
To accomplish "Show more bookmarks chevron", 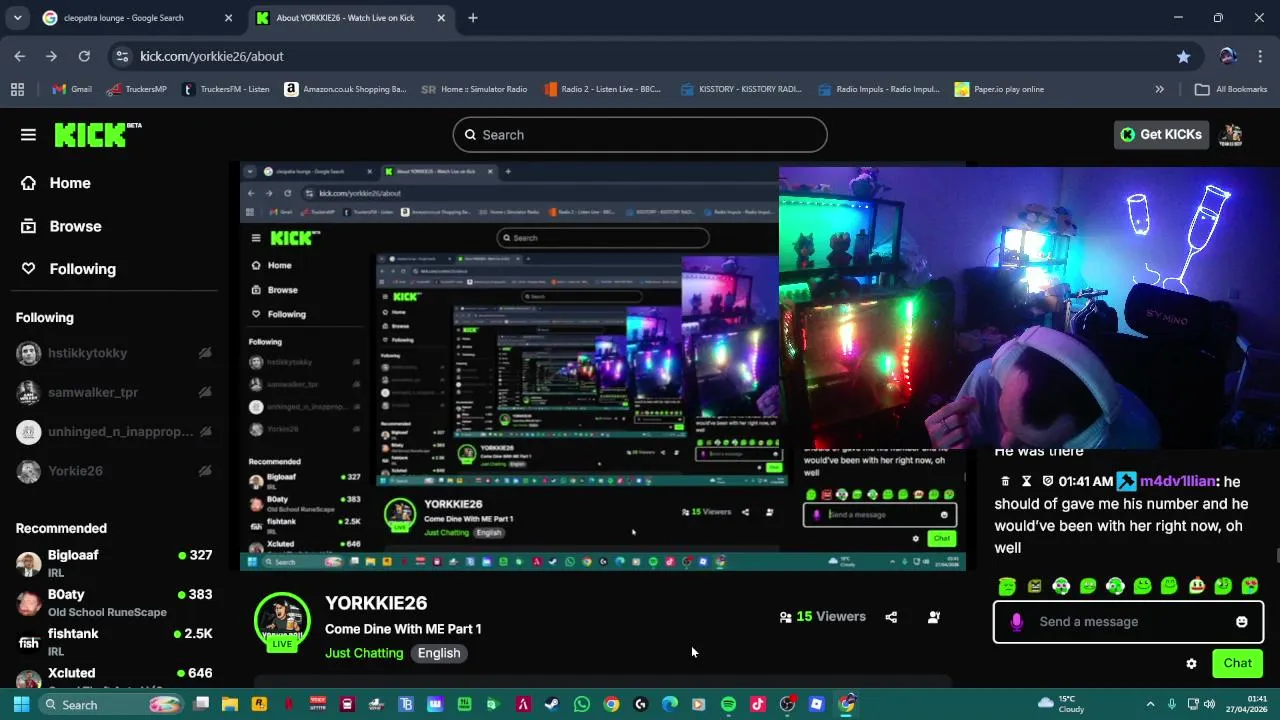I will coord(1159,89).
